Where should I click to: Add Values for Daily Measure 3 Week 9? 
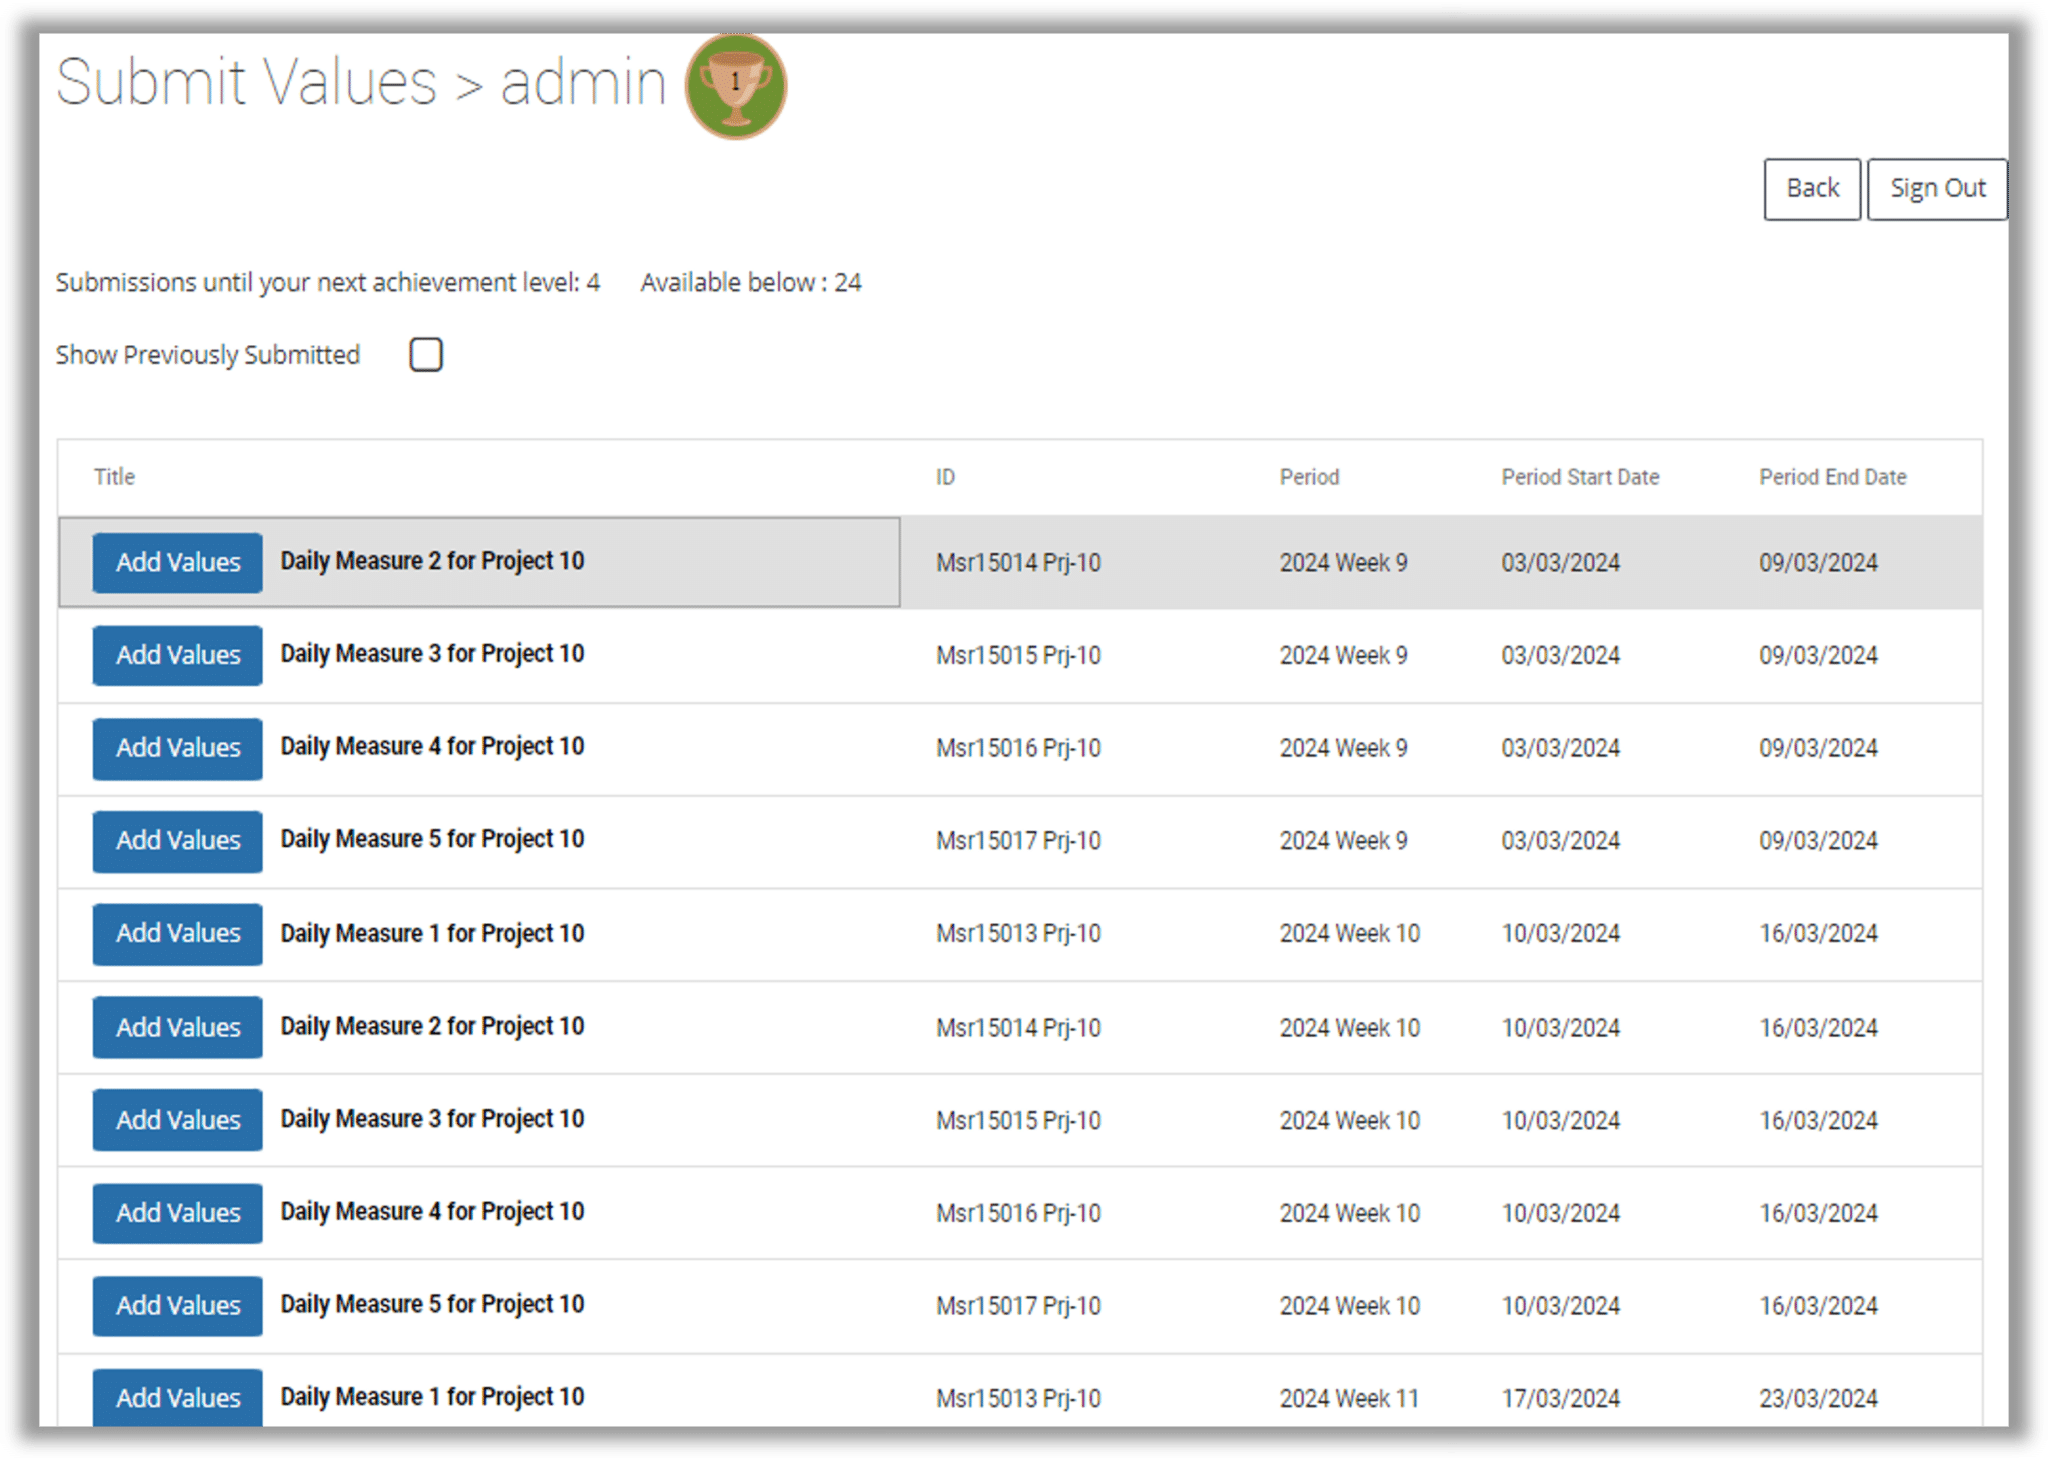(x=178, y=656)
